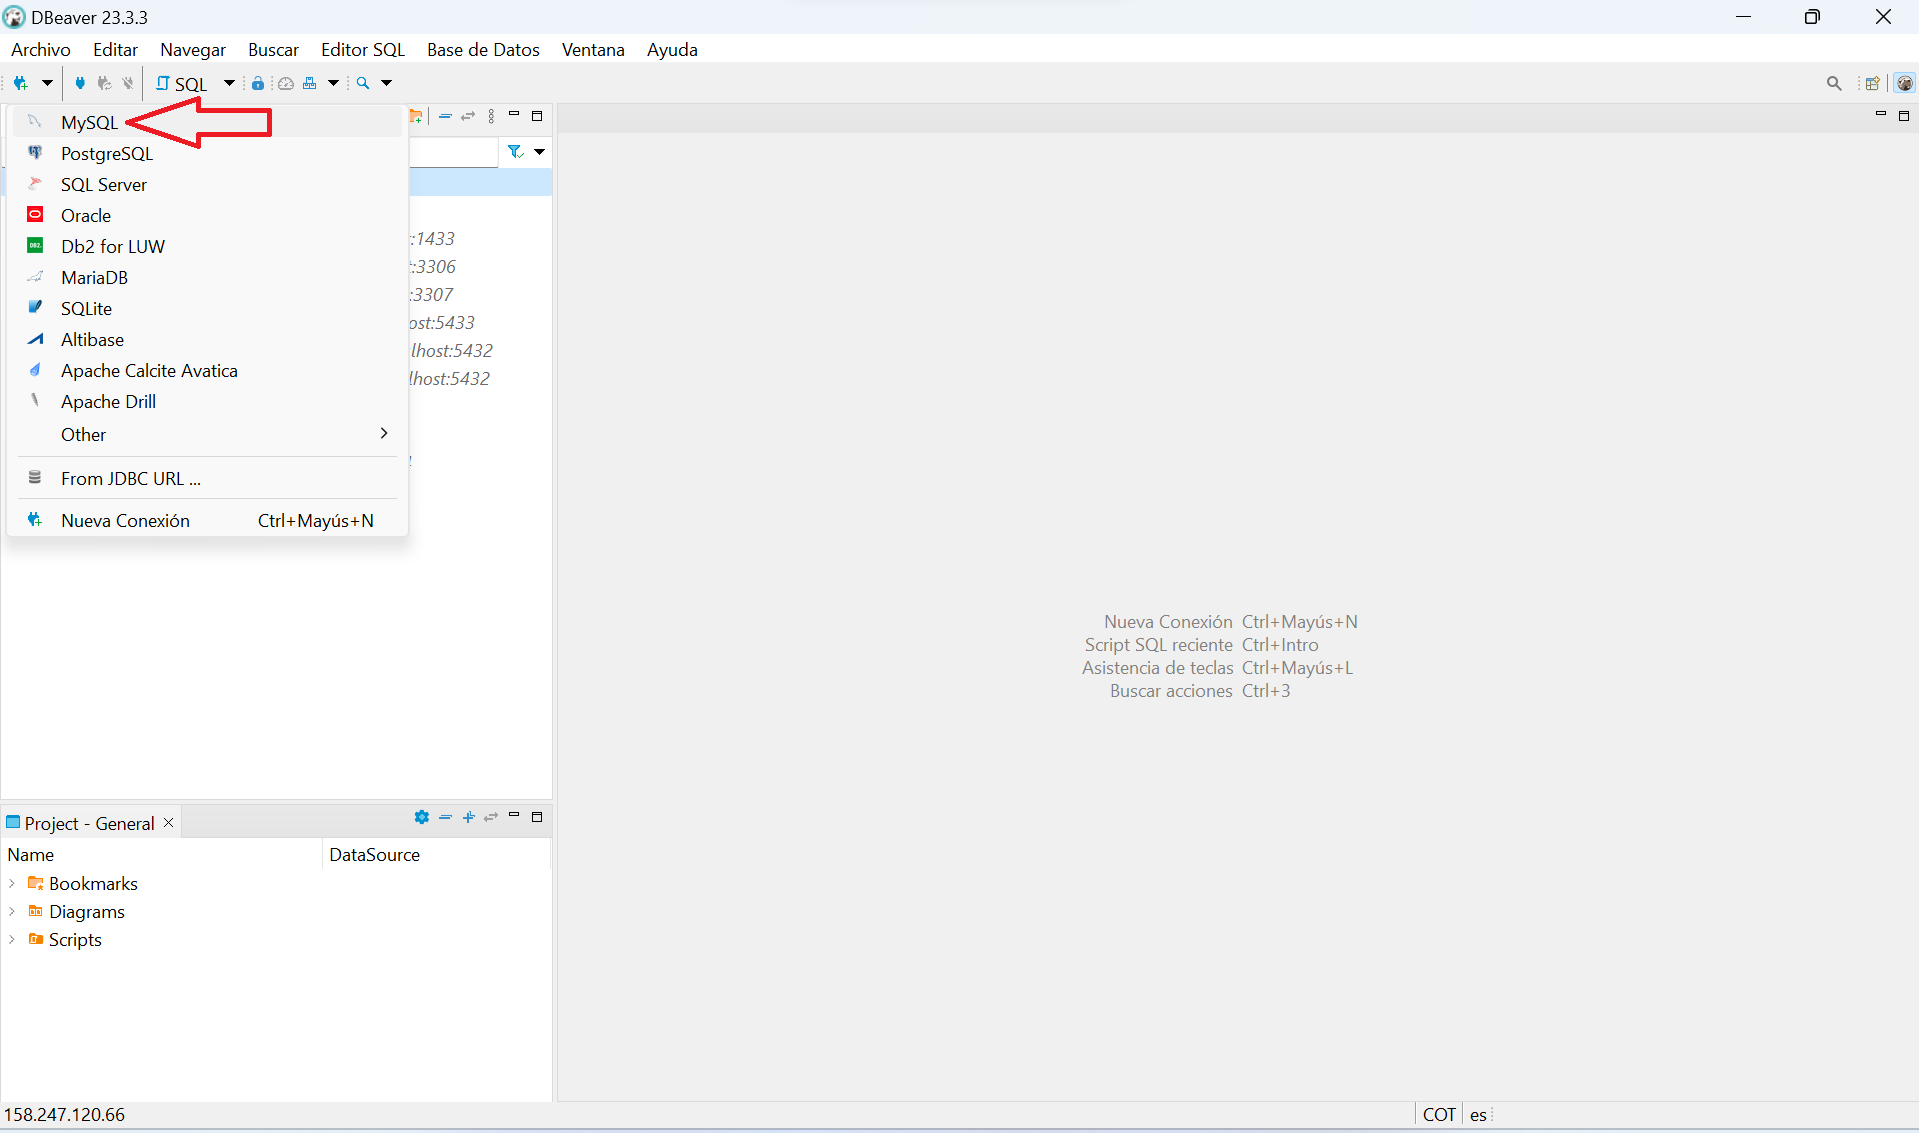Open the navigator view menu three-dots icon

pos(491,117)
